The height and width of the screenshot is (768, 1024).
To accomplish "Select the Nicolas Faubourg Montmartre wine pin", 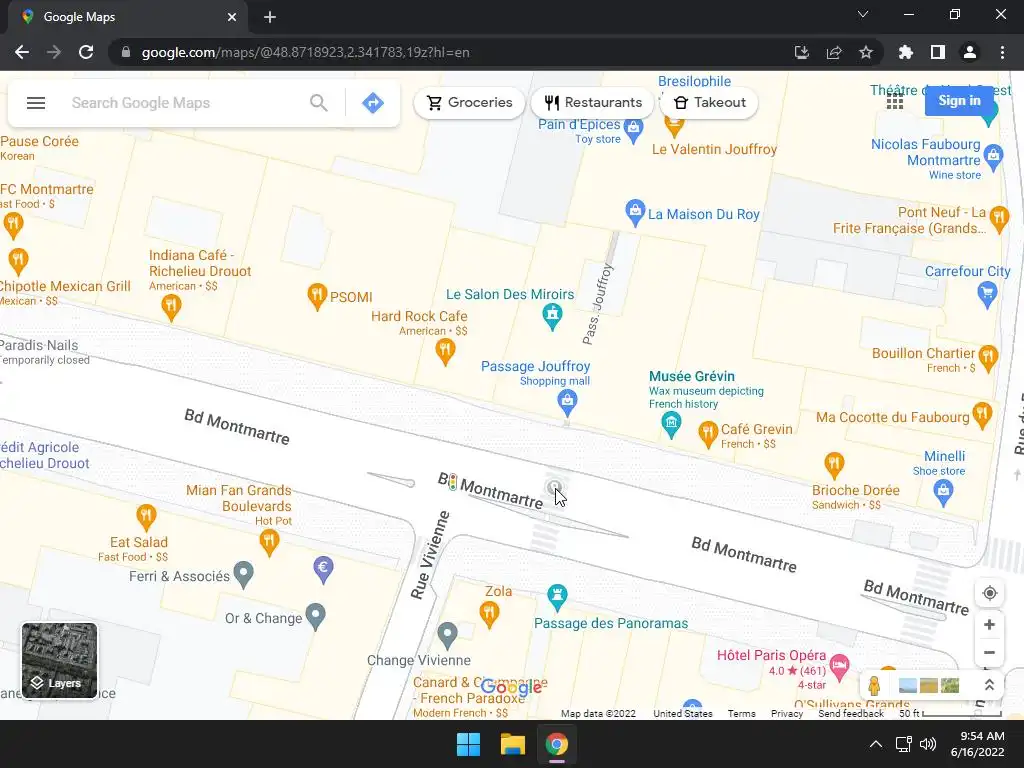I will point(993,157).
